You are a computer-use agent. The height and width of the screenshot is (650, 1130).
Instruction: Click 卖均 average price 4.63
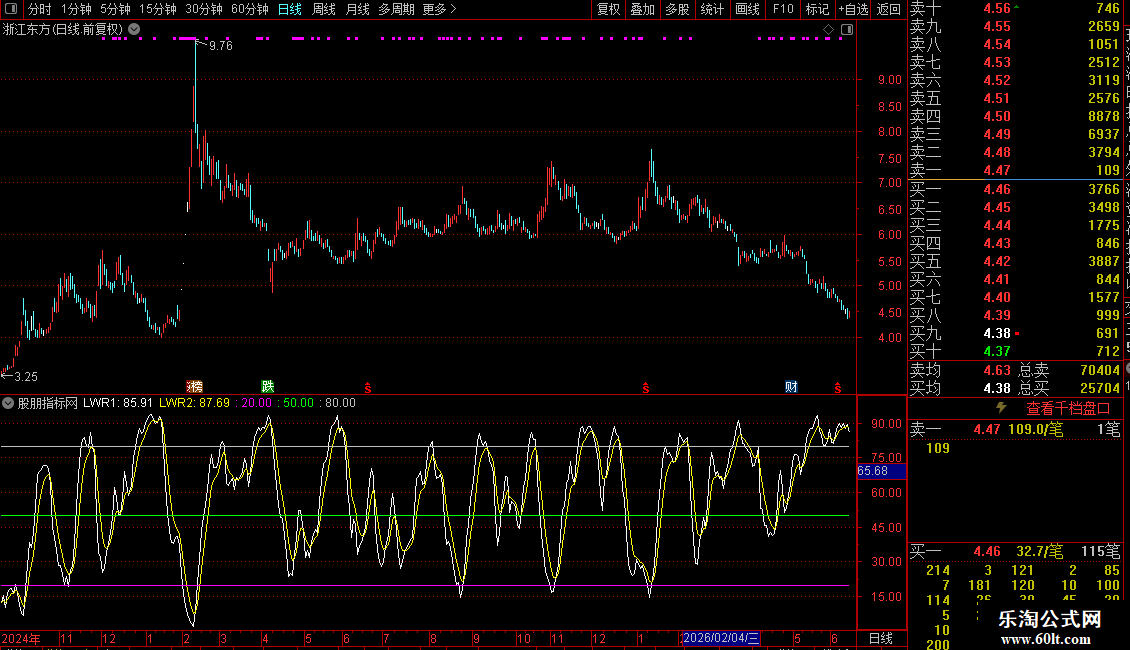[997, 370]
